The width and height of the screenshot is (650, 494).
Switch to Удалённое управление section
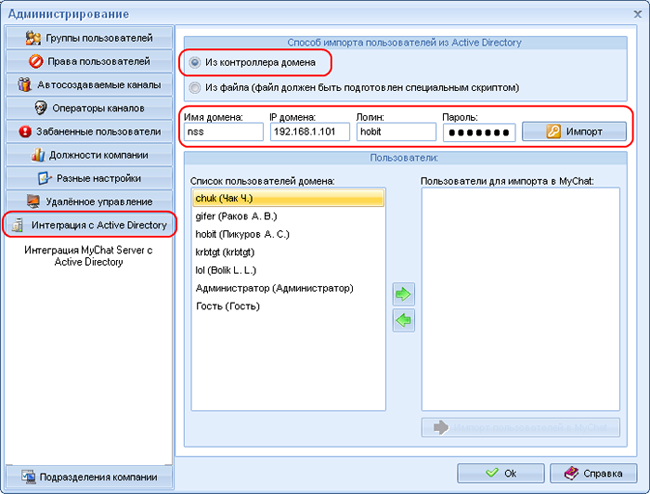86,201
